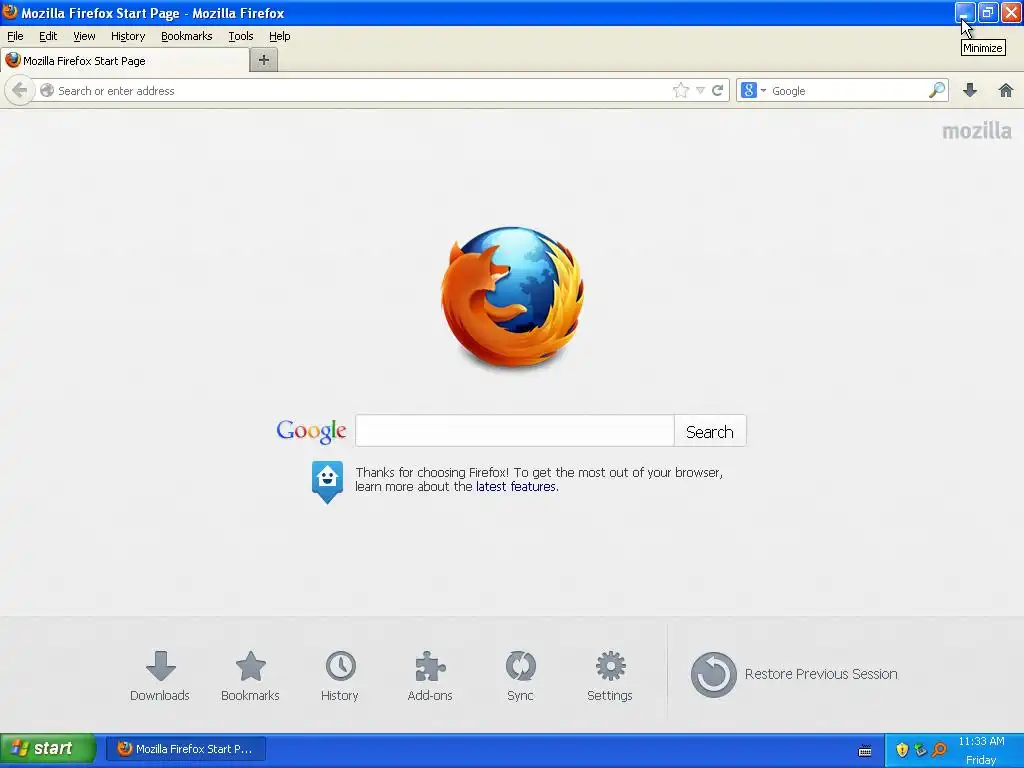
Task: Open Bookmarks shortcut on the start page
Action: (x=250, y=676)
